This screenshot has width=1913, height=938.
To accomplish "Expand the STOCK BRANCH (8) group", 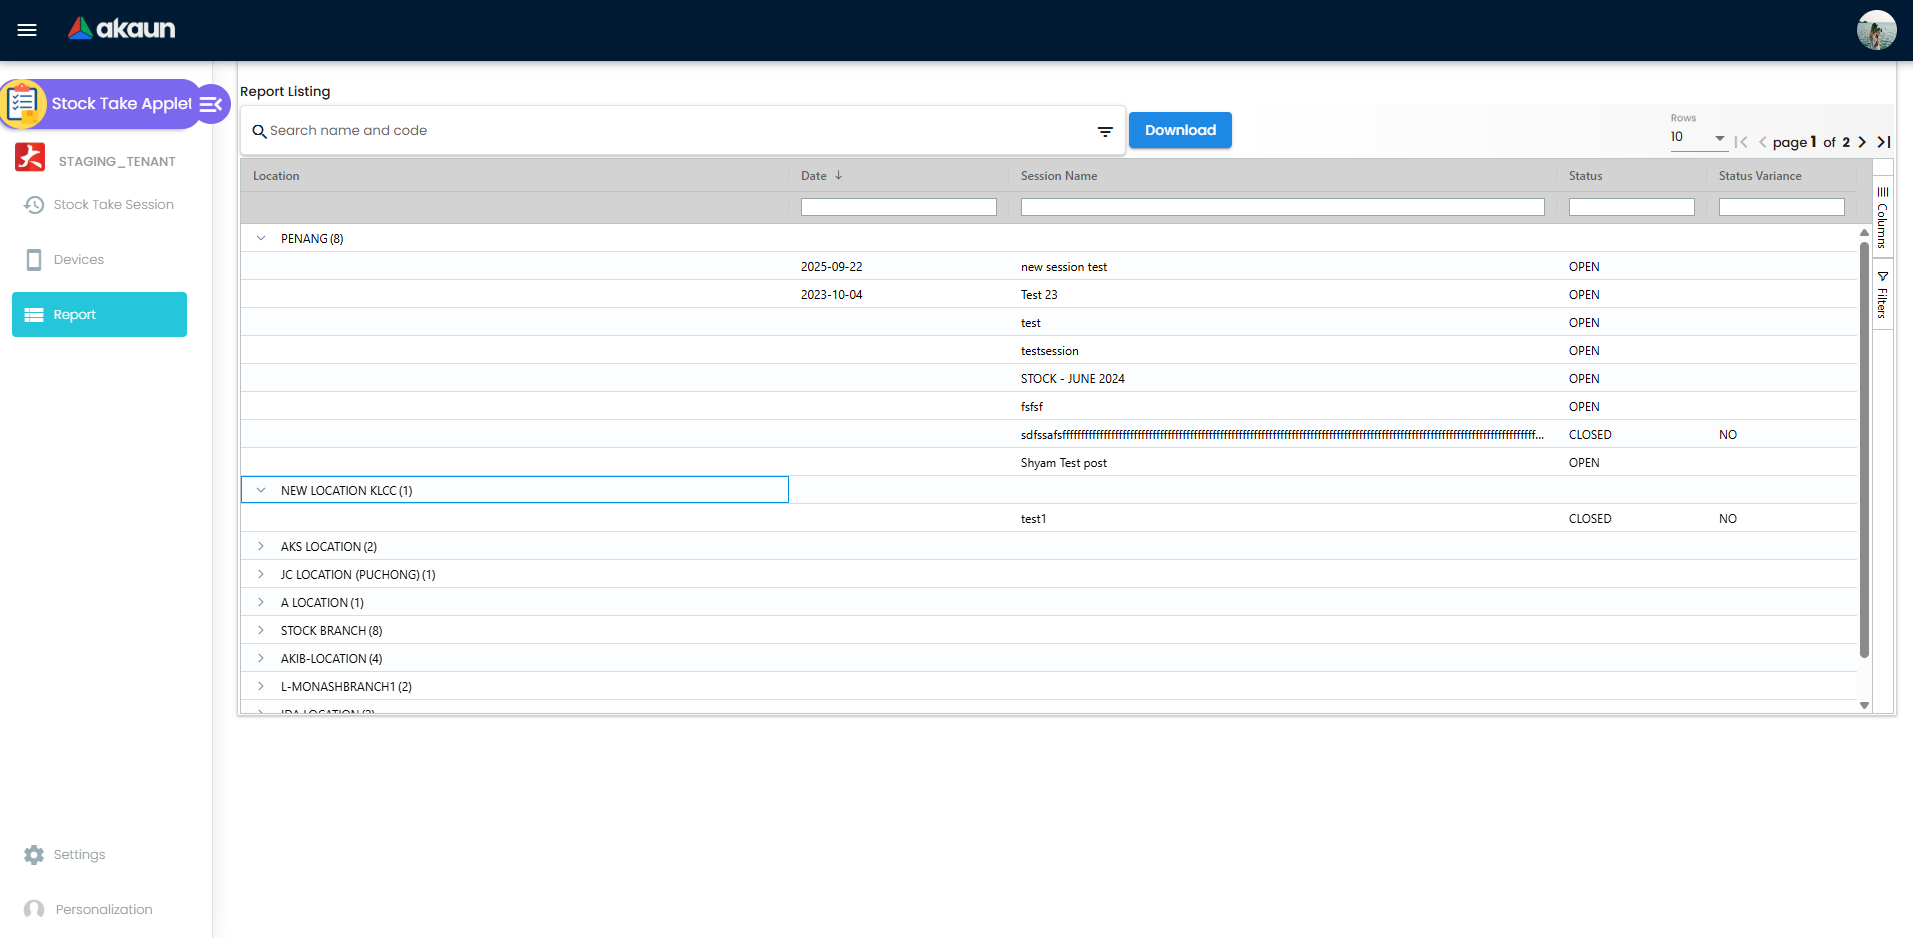I will point(261,630).
